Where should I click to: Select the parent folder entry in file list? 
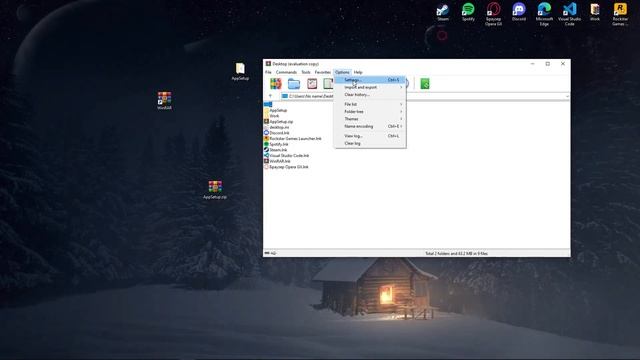(268, 104)
